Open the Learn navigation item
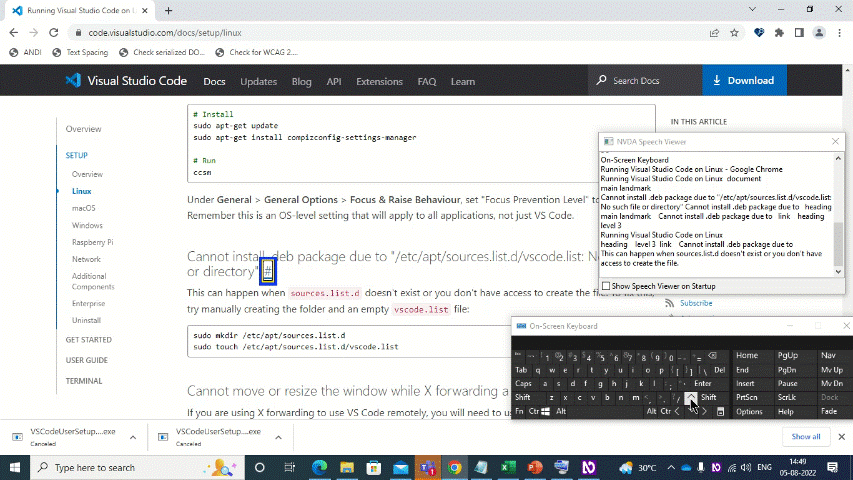The image size is (853, 480). 462,81
